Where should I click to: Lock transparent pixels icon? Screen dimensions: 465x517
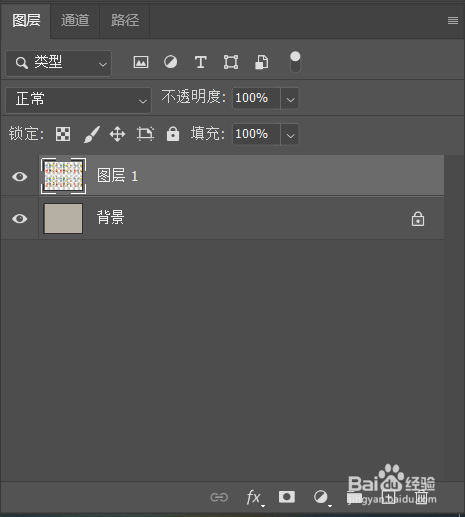click(63, 134)
